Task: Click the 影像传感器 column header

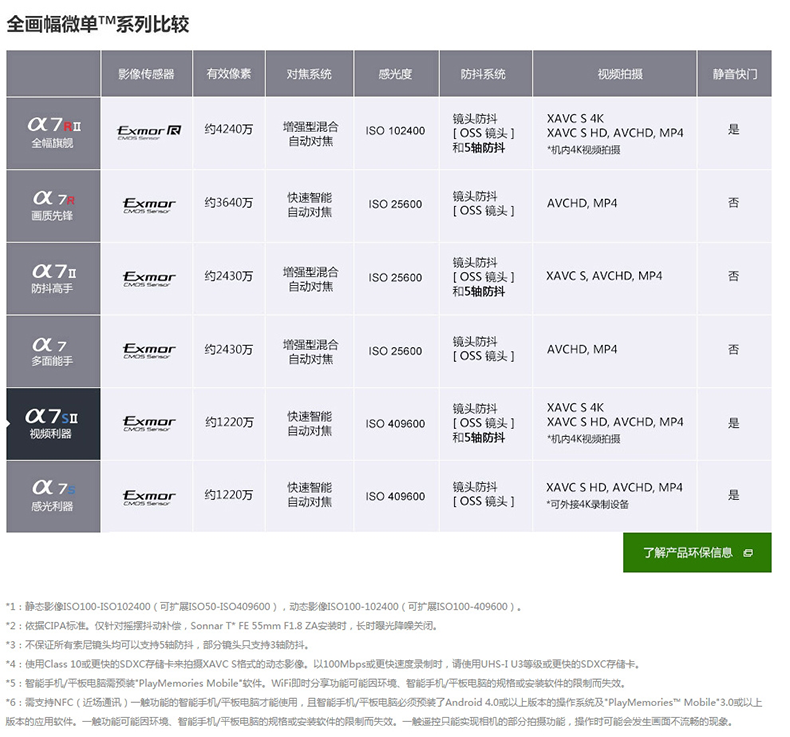Action: [x=146, y=74]
